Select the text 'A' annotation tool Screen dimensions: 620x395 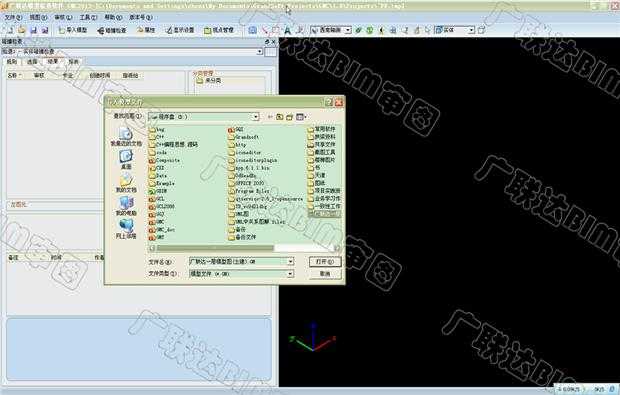point(287,30)
